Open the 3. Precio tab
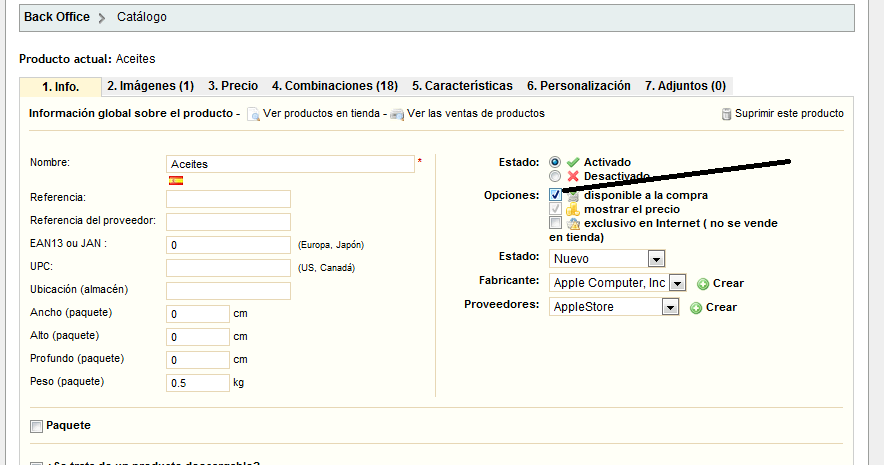This screenshot has height=465, width=884. point(233,86)
